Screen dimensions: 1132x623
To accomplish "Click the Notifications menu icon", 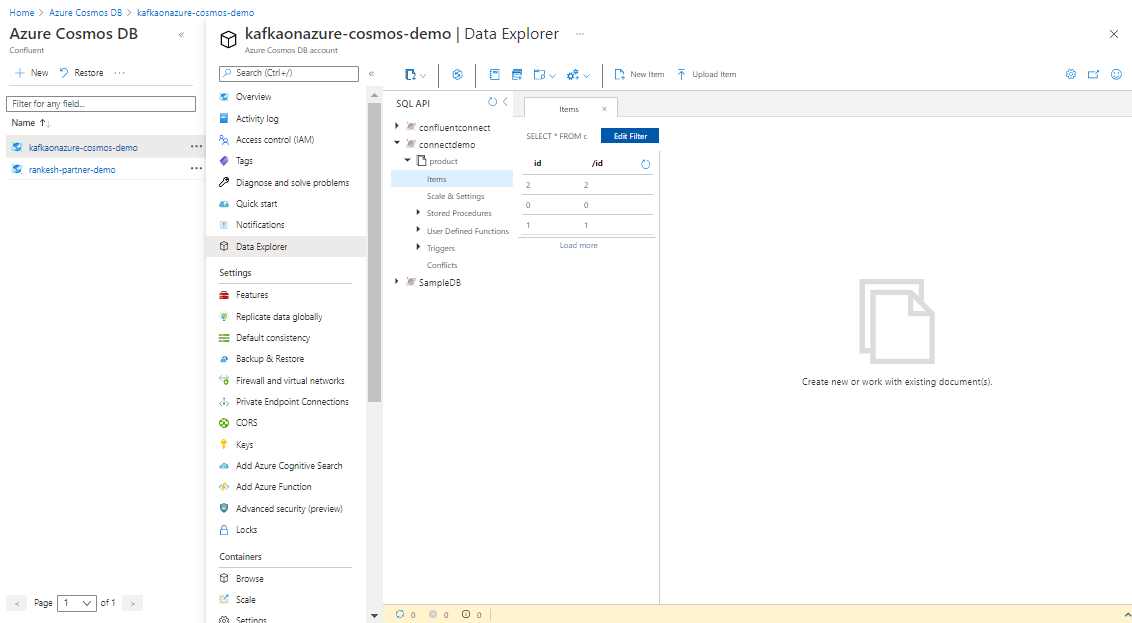I will pyautogui.click(x=224, y=225).
